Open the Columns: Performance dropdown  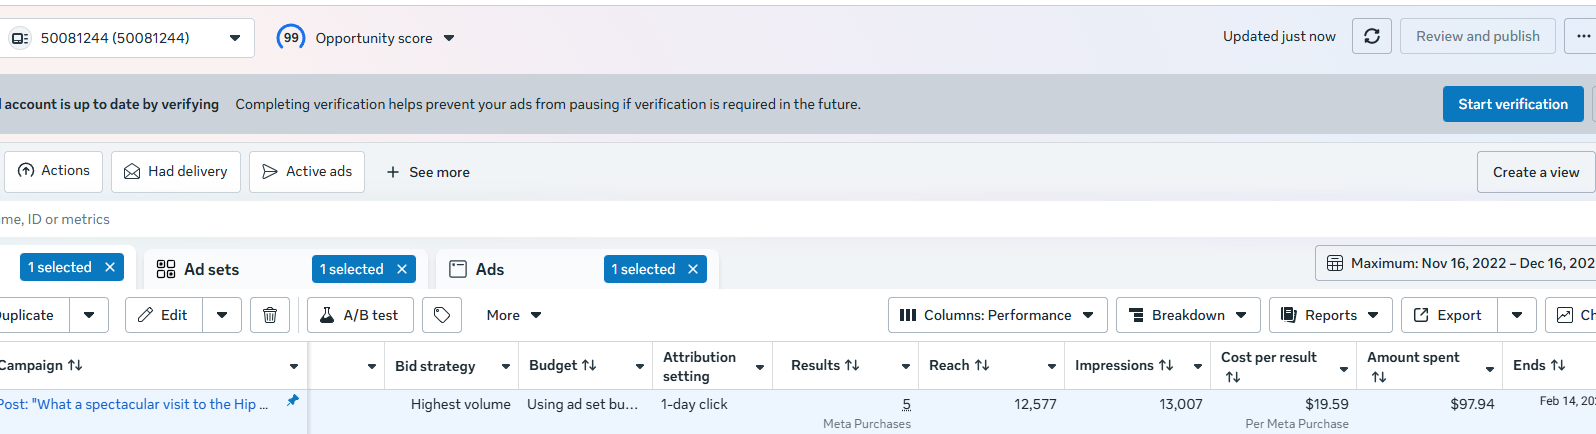click(x=998, y=315)
